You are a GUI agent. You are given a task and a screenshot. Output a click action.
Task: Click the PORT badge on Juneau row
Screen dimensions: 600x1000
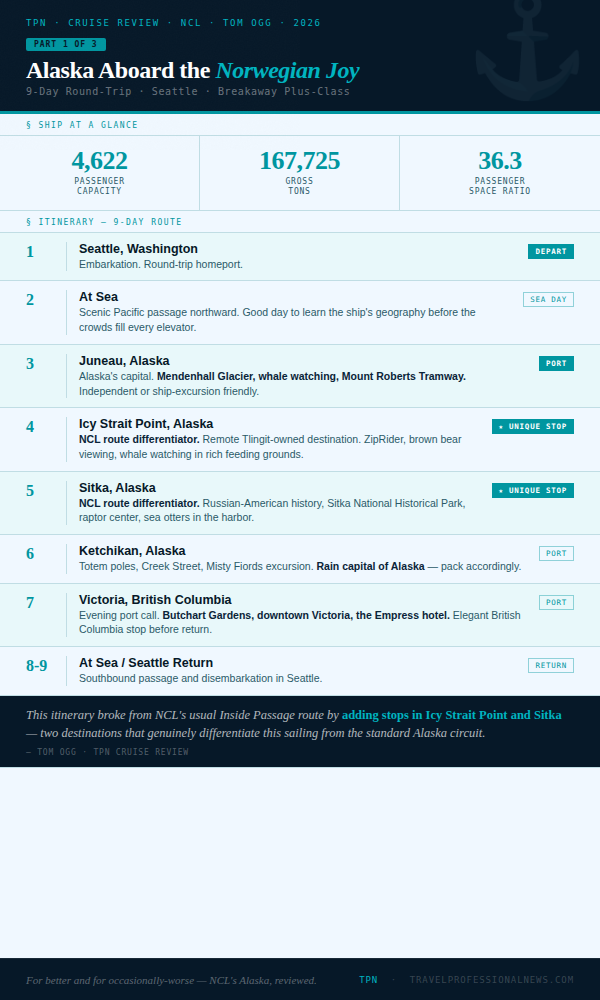[x=557, y=364]
